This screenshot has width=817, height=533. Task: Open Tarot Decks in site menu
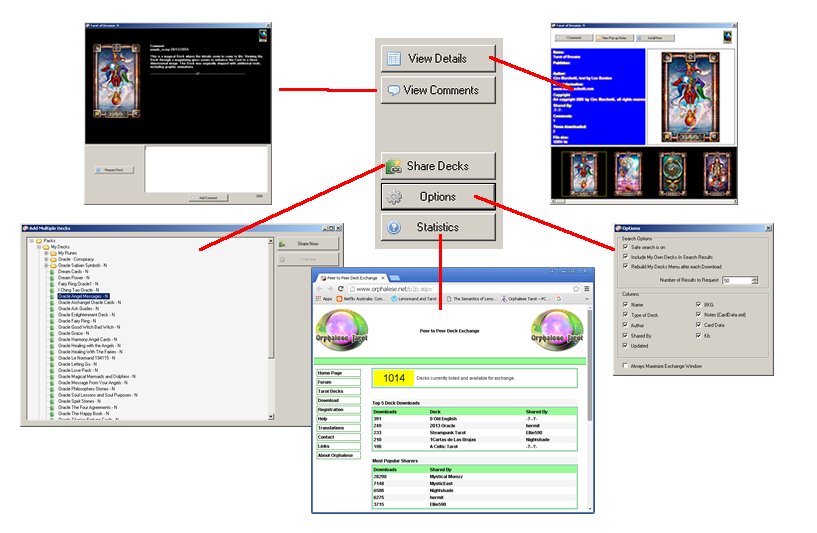coord(339,391)
